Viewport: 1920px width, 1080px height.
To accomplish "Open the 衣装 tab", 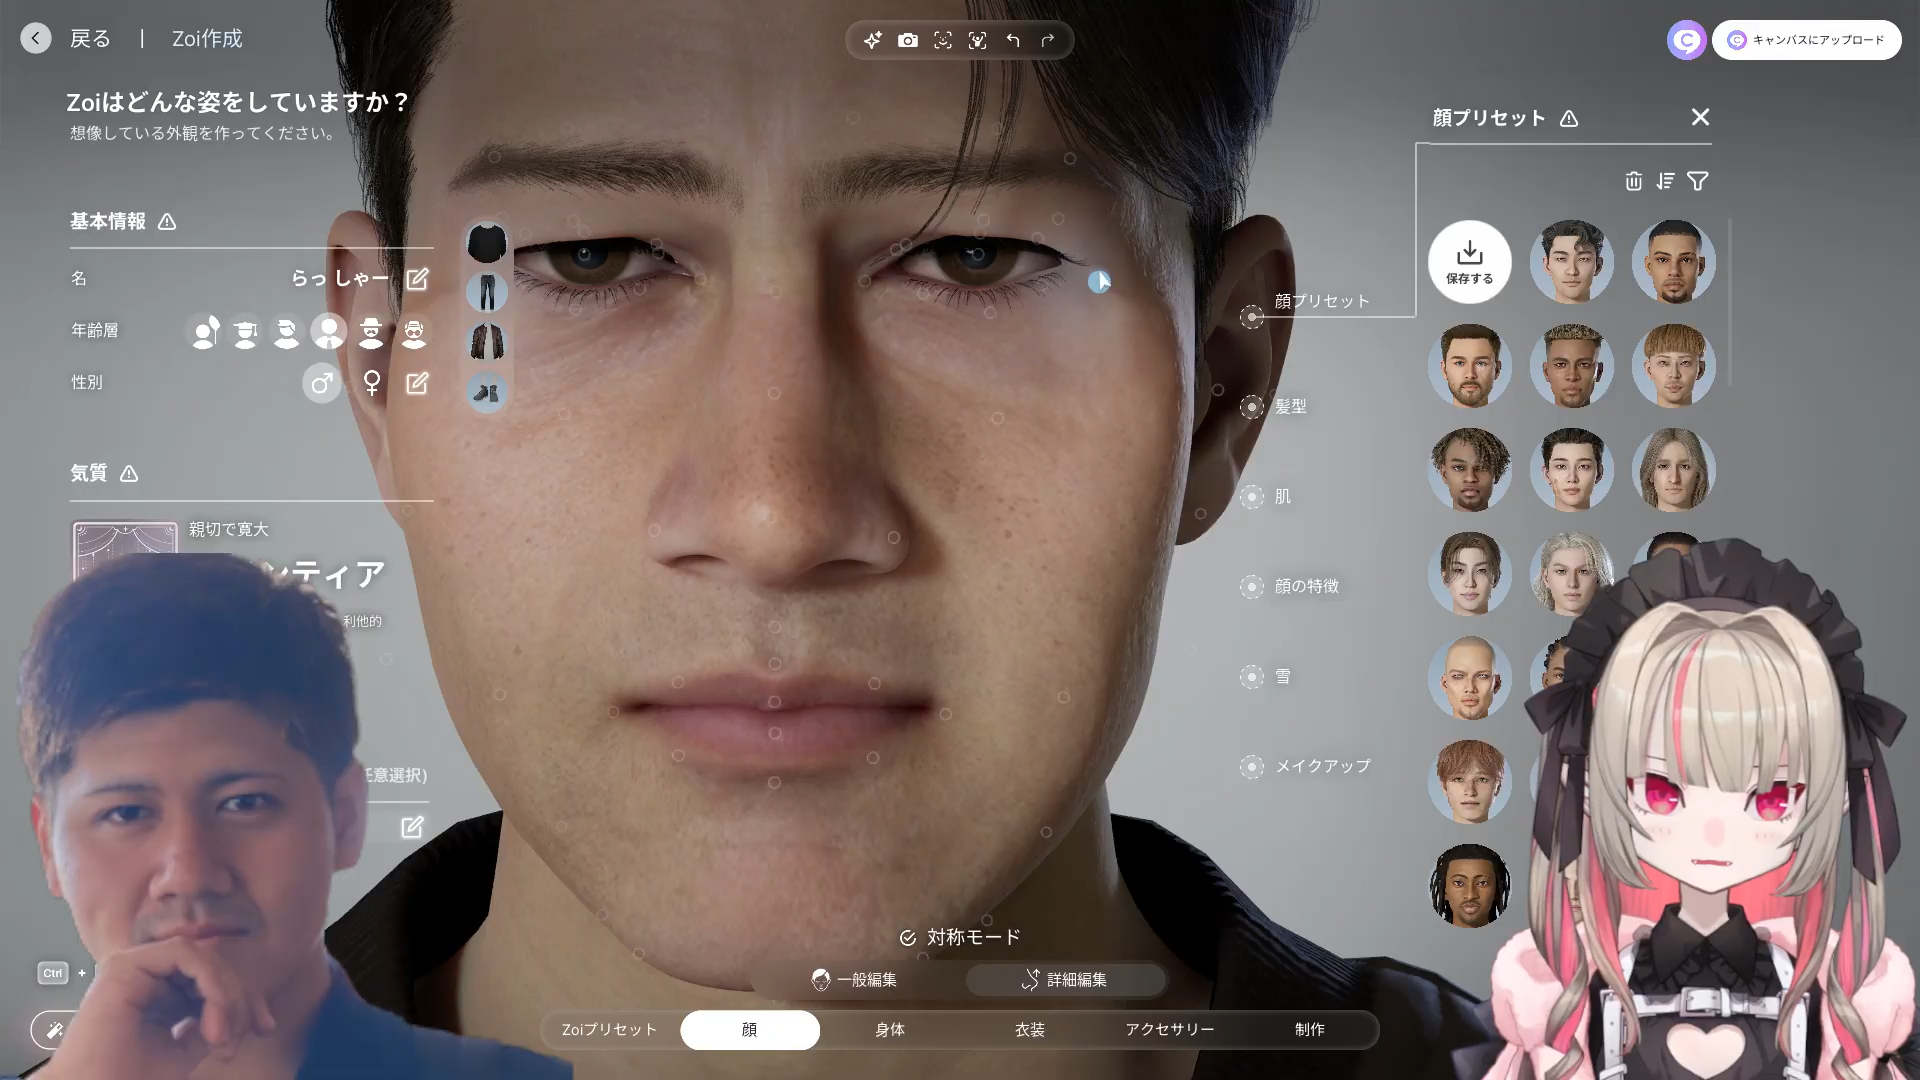I will pyautogui.click(x=1030, y=1030).
